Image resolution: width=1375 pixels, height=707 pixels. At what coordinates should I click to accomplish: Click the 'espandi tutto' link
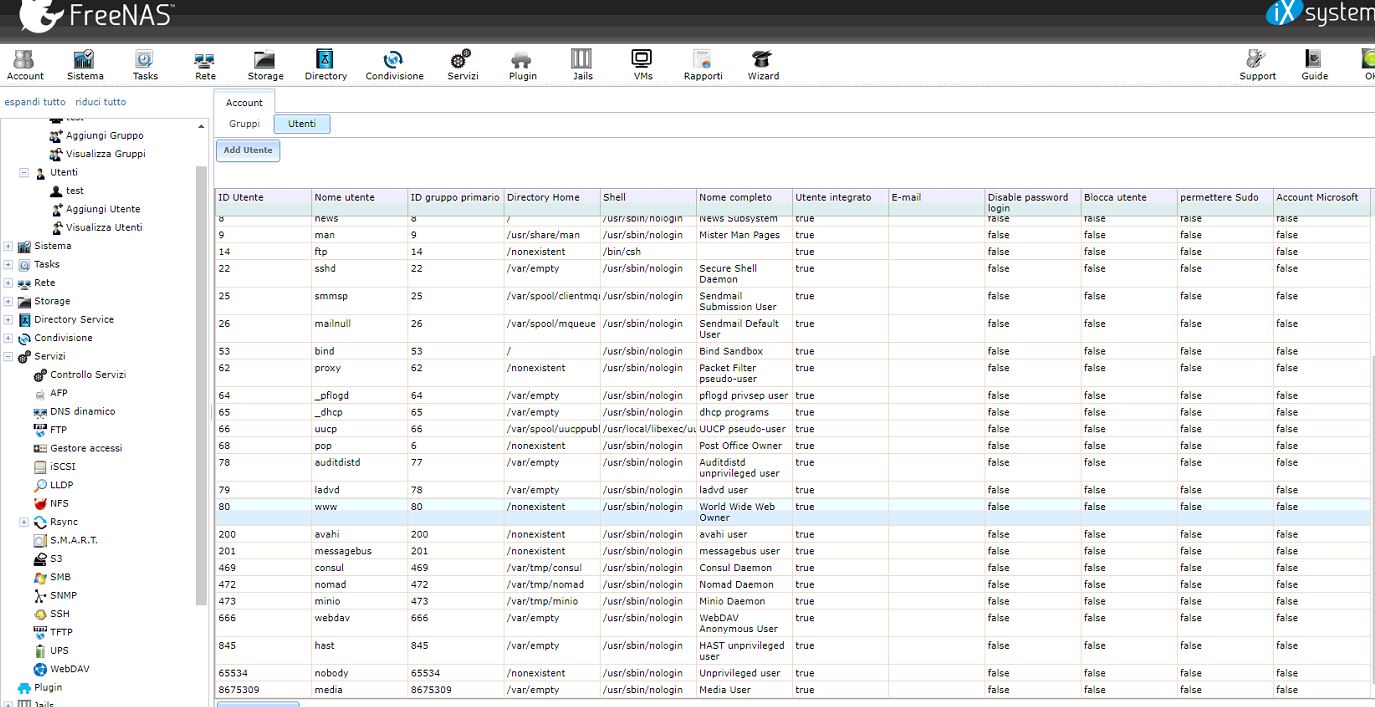[x=35, y=102]
